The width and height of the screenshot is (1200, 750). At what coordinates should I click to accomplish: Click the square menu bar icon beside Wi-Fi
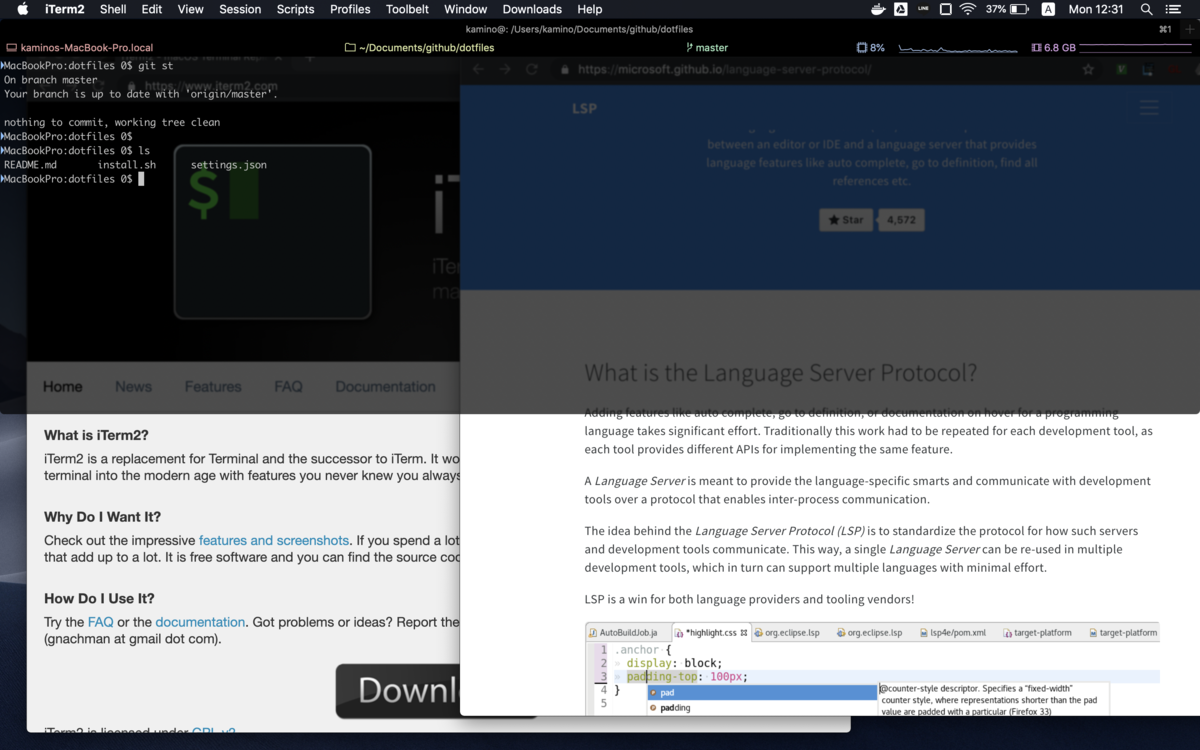click(945, 9)
